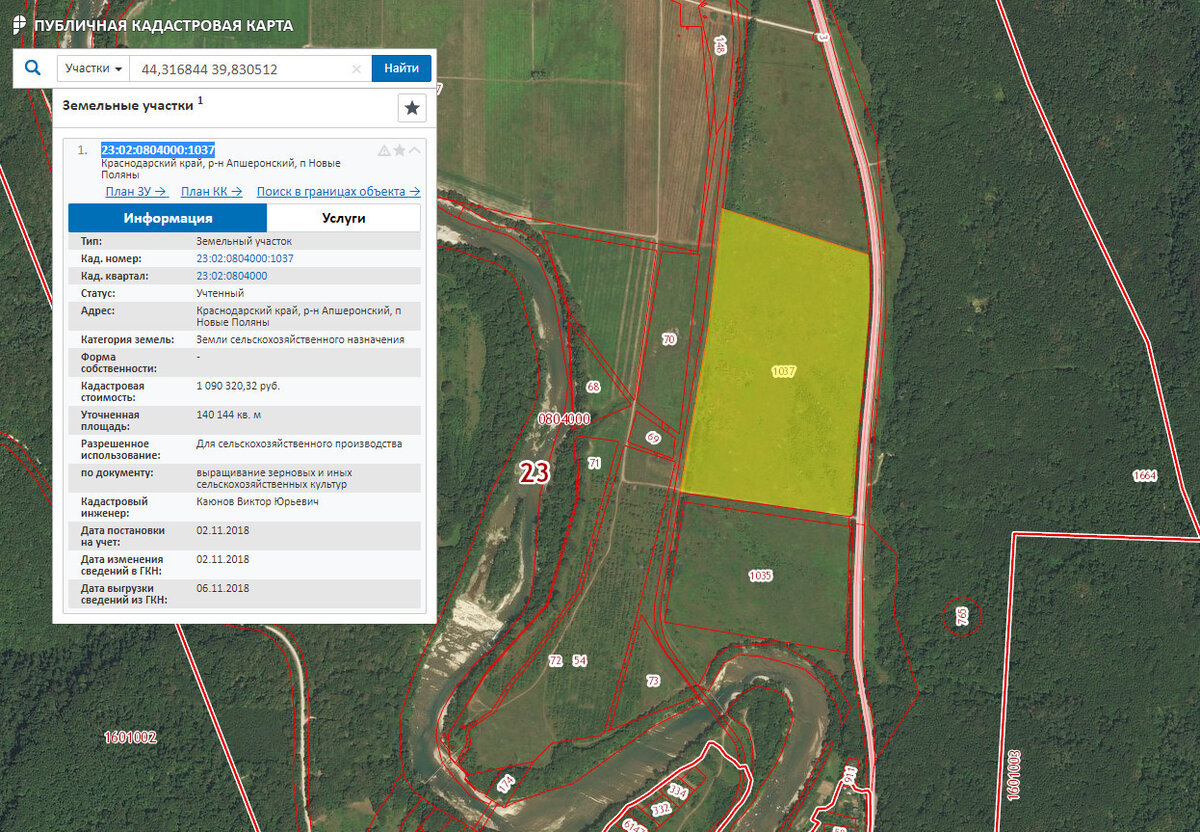Open Кад. номер link 23:02:0804000:1037

245,258
